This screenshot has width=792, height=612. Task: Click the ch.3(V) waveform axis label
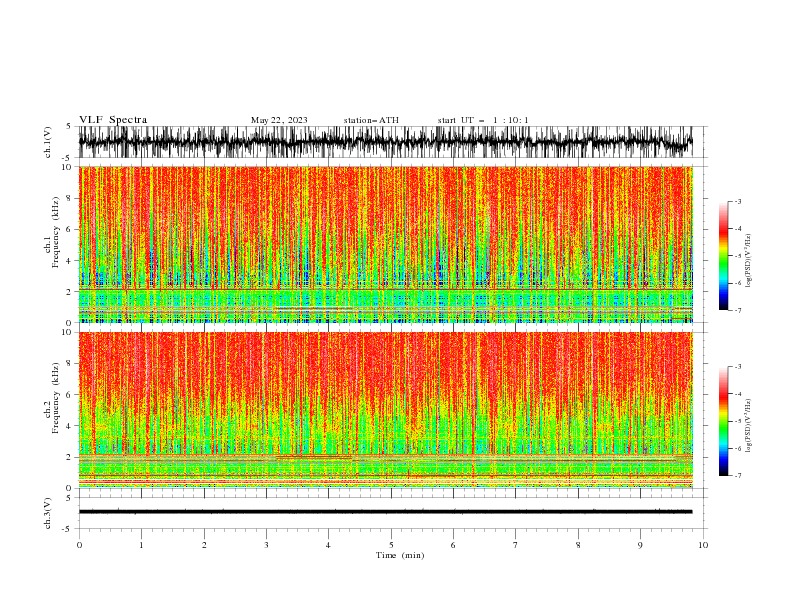(48, 513)
